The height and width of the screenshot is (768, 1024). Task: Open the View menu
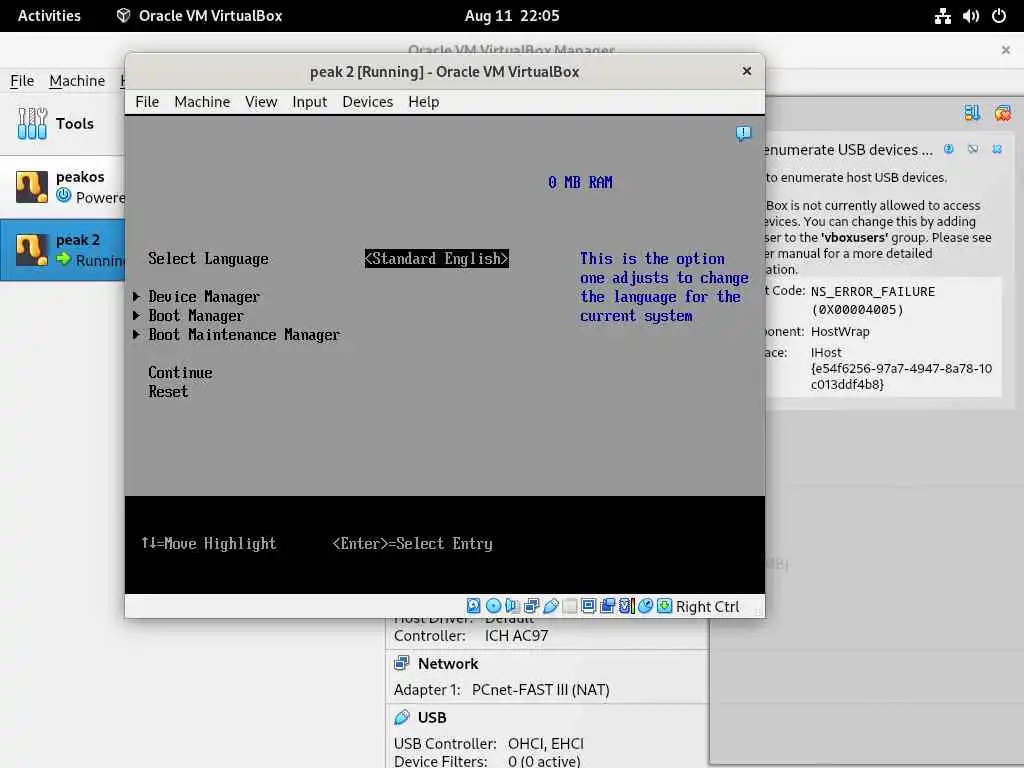(261, 102)
